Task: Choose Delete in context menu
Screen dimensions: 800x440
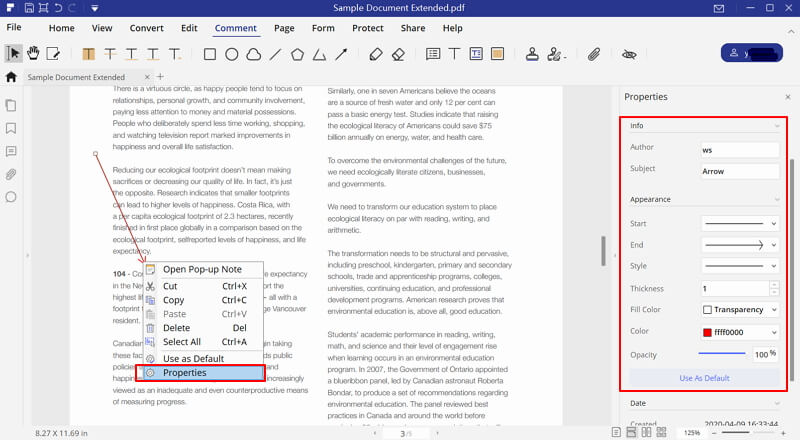Action: (204, 328)
